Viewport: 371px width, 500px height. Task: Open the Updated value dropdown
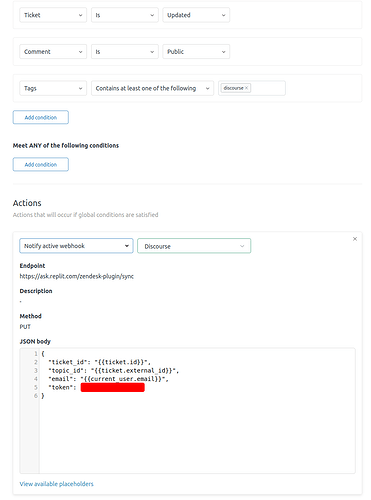pos(196,15)
